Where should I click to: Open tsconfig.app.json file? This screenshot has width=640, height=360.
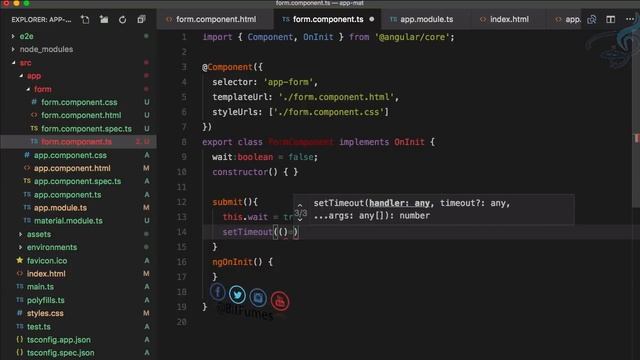[x=59, y=340]
